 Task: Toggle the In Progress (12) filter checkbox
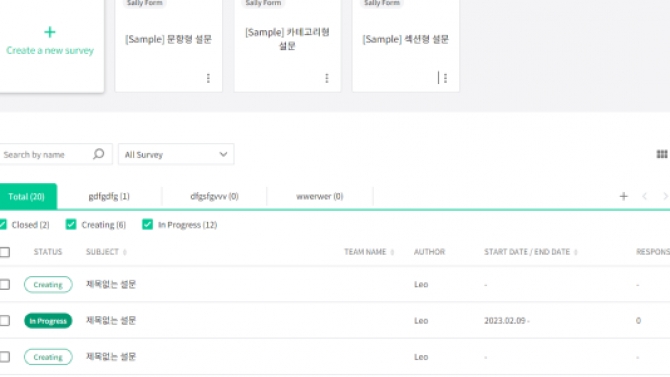coord(147,224)
